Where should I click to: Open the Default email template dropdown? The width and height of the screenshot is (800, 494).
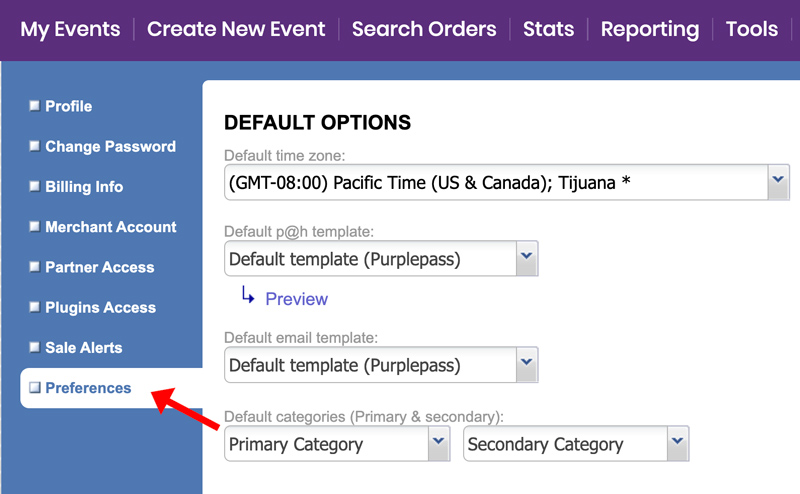pos(381,365)
